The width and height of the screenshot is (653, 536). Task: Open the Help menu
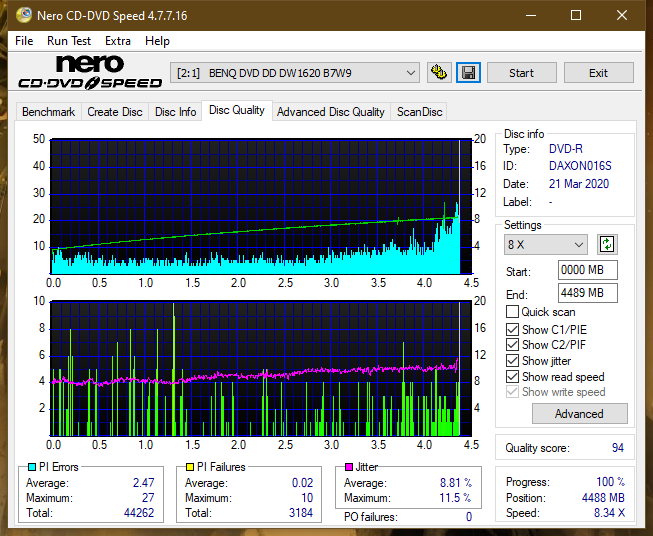point(157,41)
